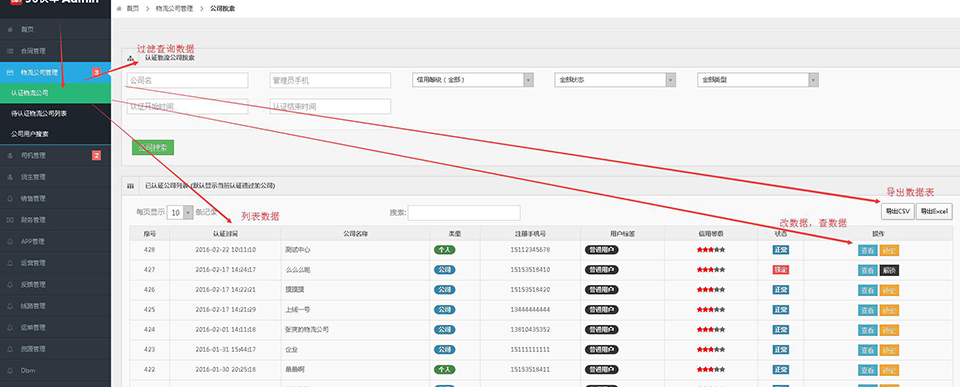
Task: Click the red badge 3 on 物流公司管理
Action: (x=96, y=72)
